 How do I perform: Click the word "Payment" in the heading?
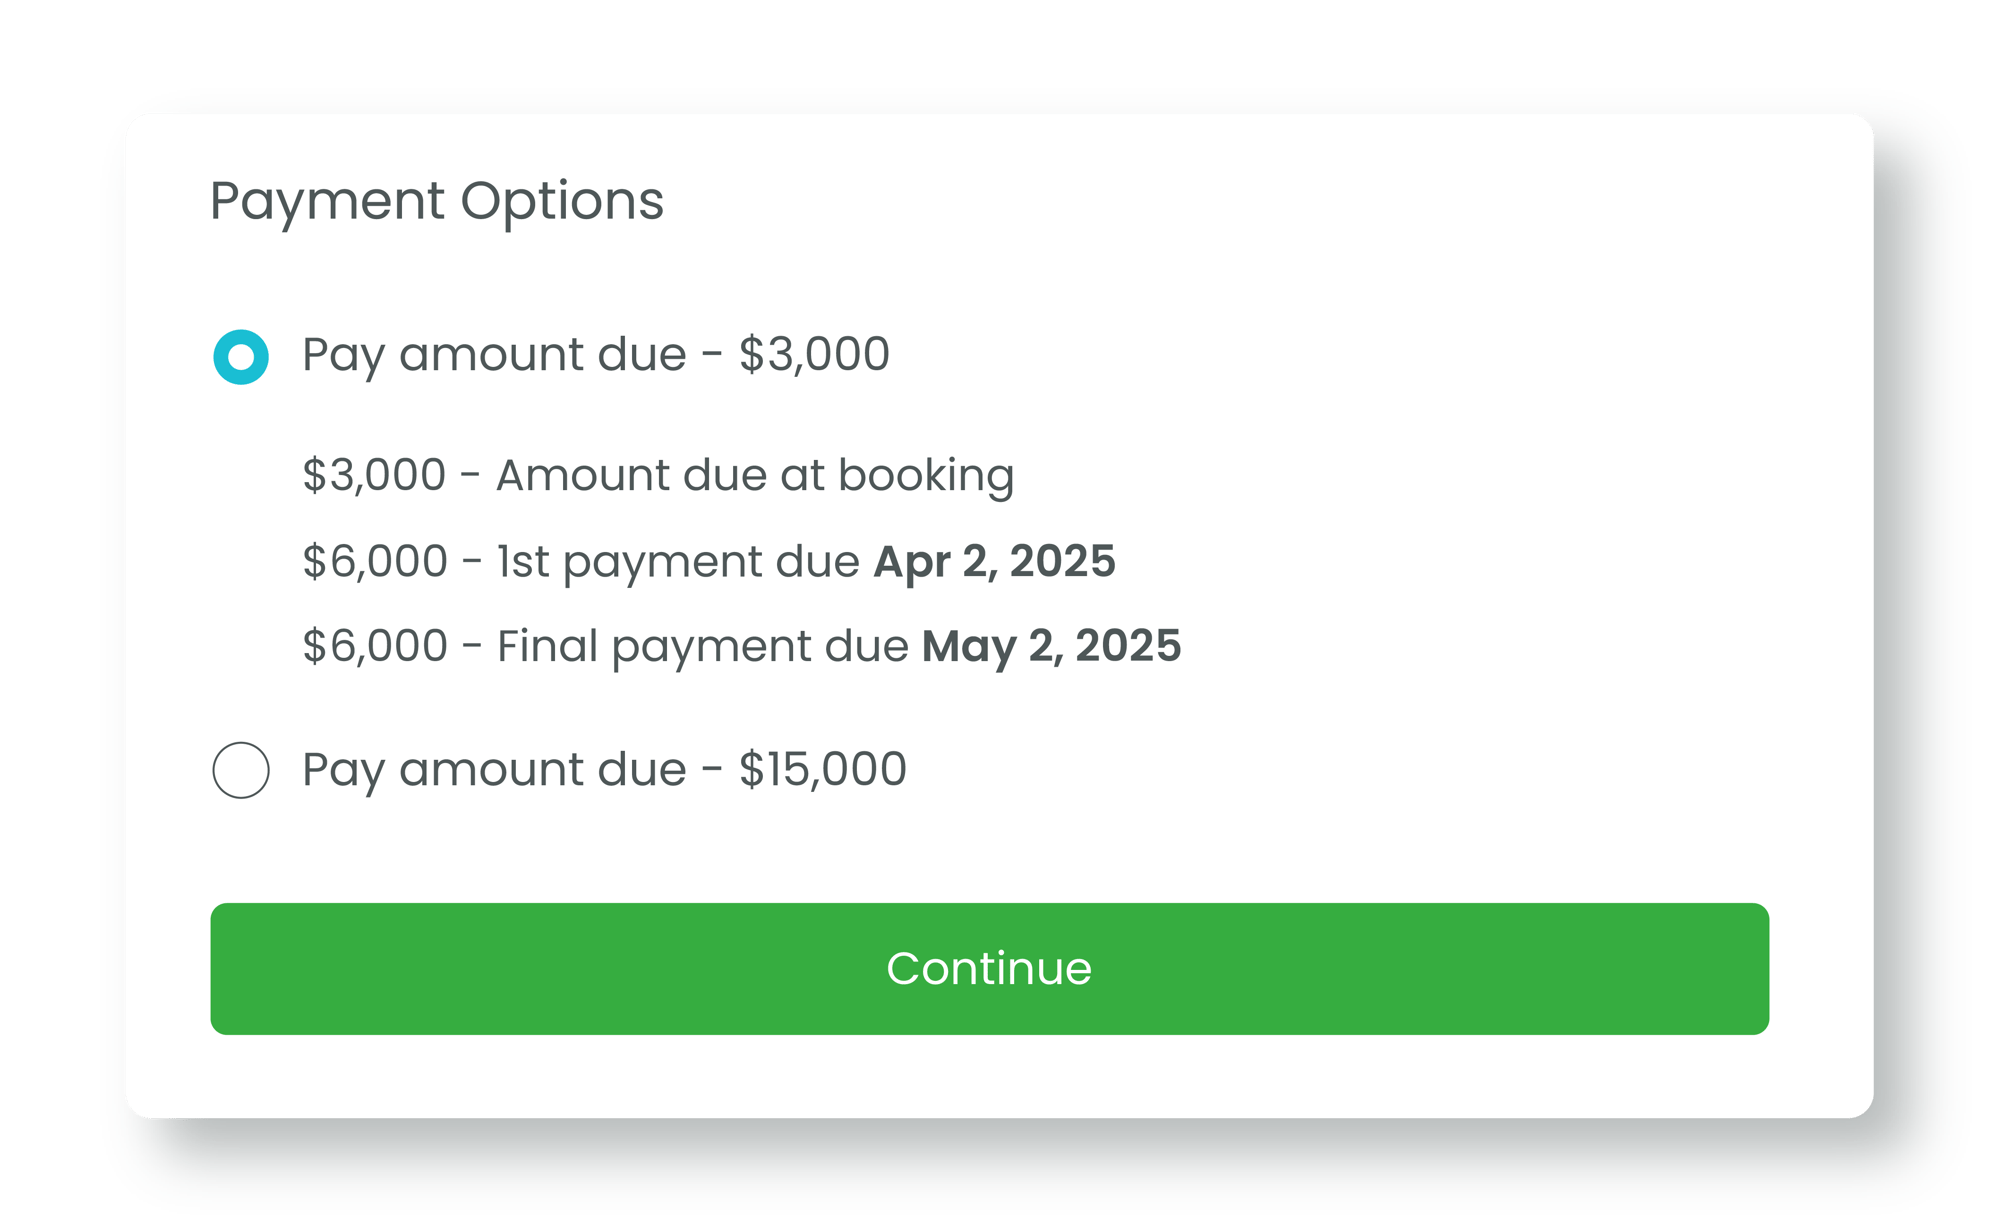coord(327,201)
